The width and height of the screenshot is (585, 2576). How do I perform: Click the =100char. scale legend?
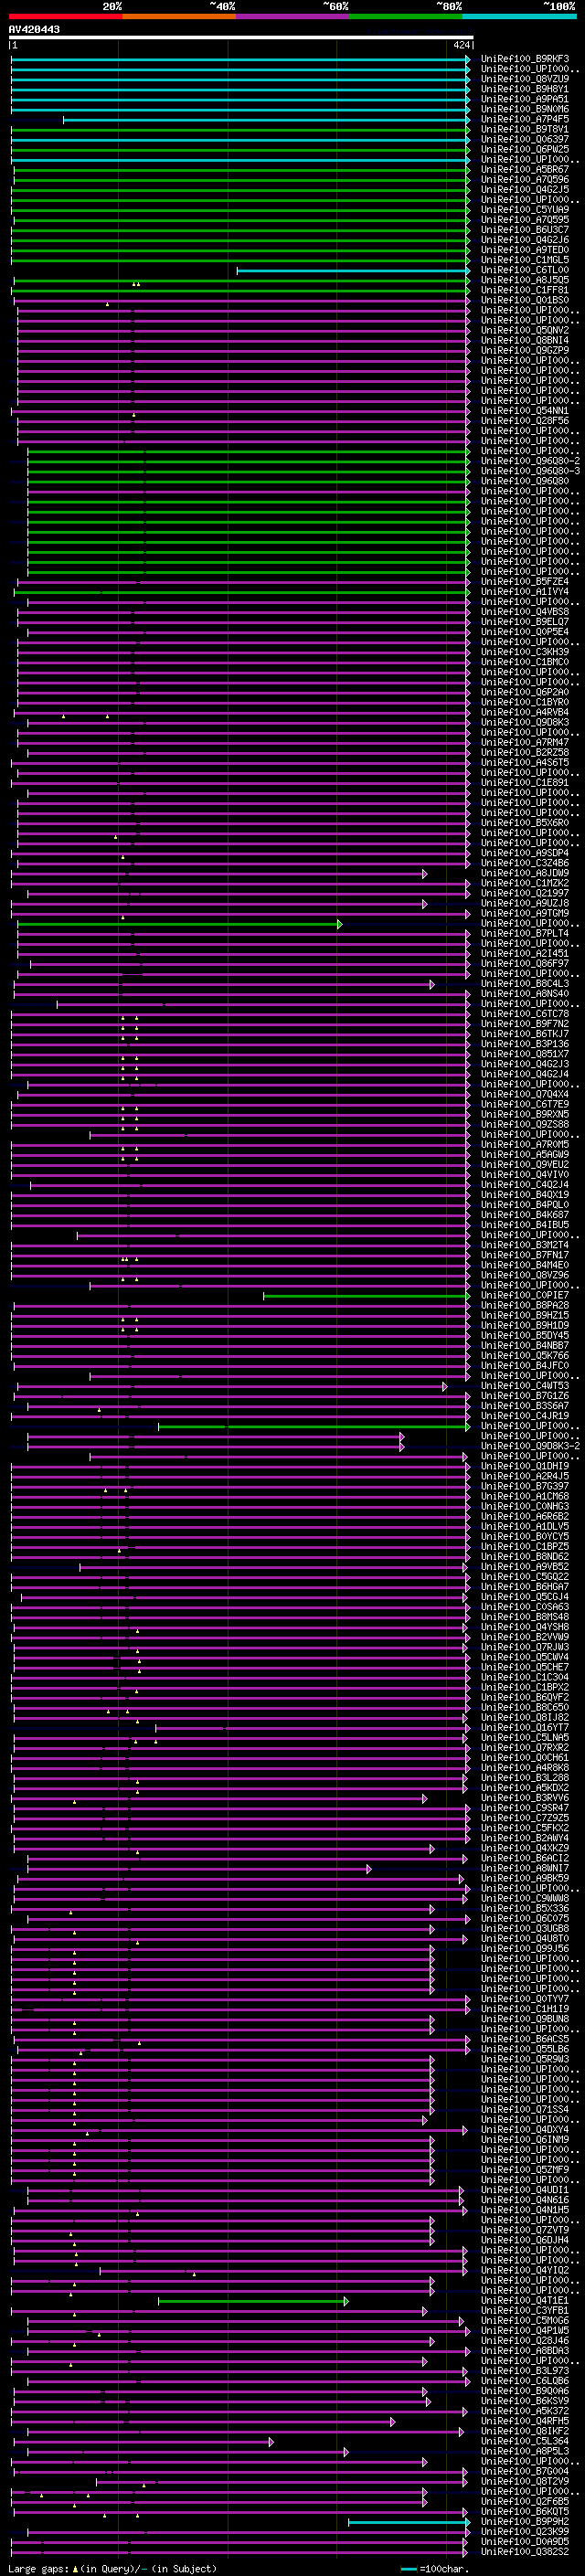(x=433, y=2569)
